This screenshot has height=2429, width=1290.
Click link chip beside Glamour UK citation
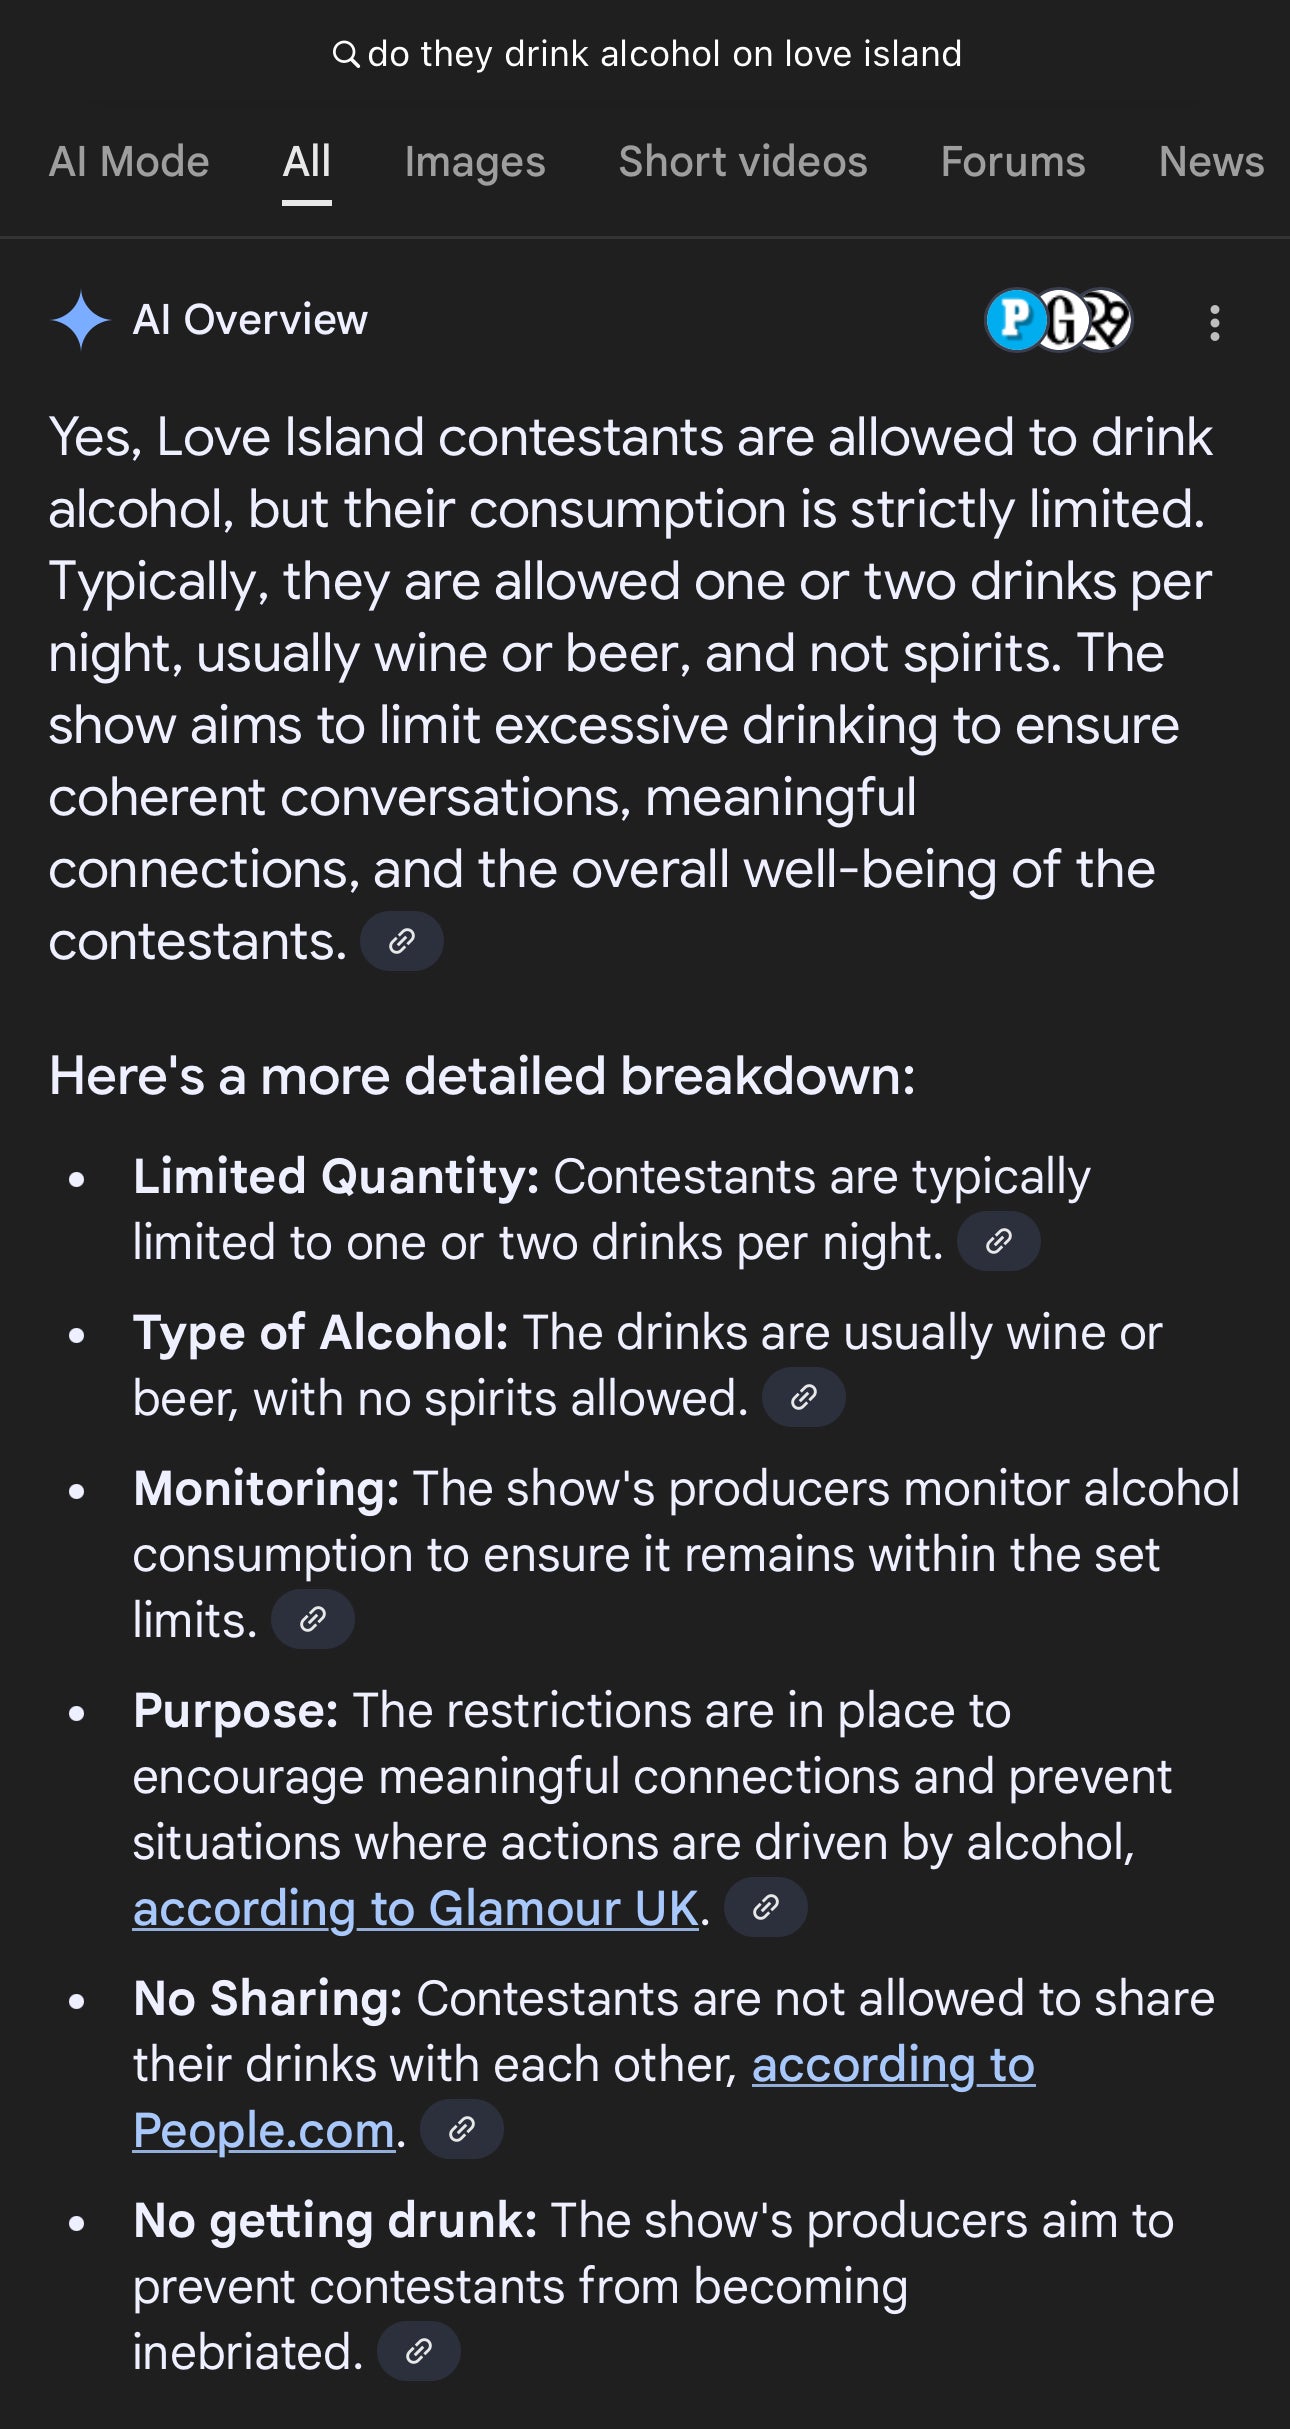coord(766,1907)
